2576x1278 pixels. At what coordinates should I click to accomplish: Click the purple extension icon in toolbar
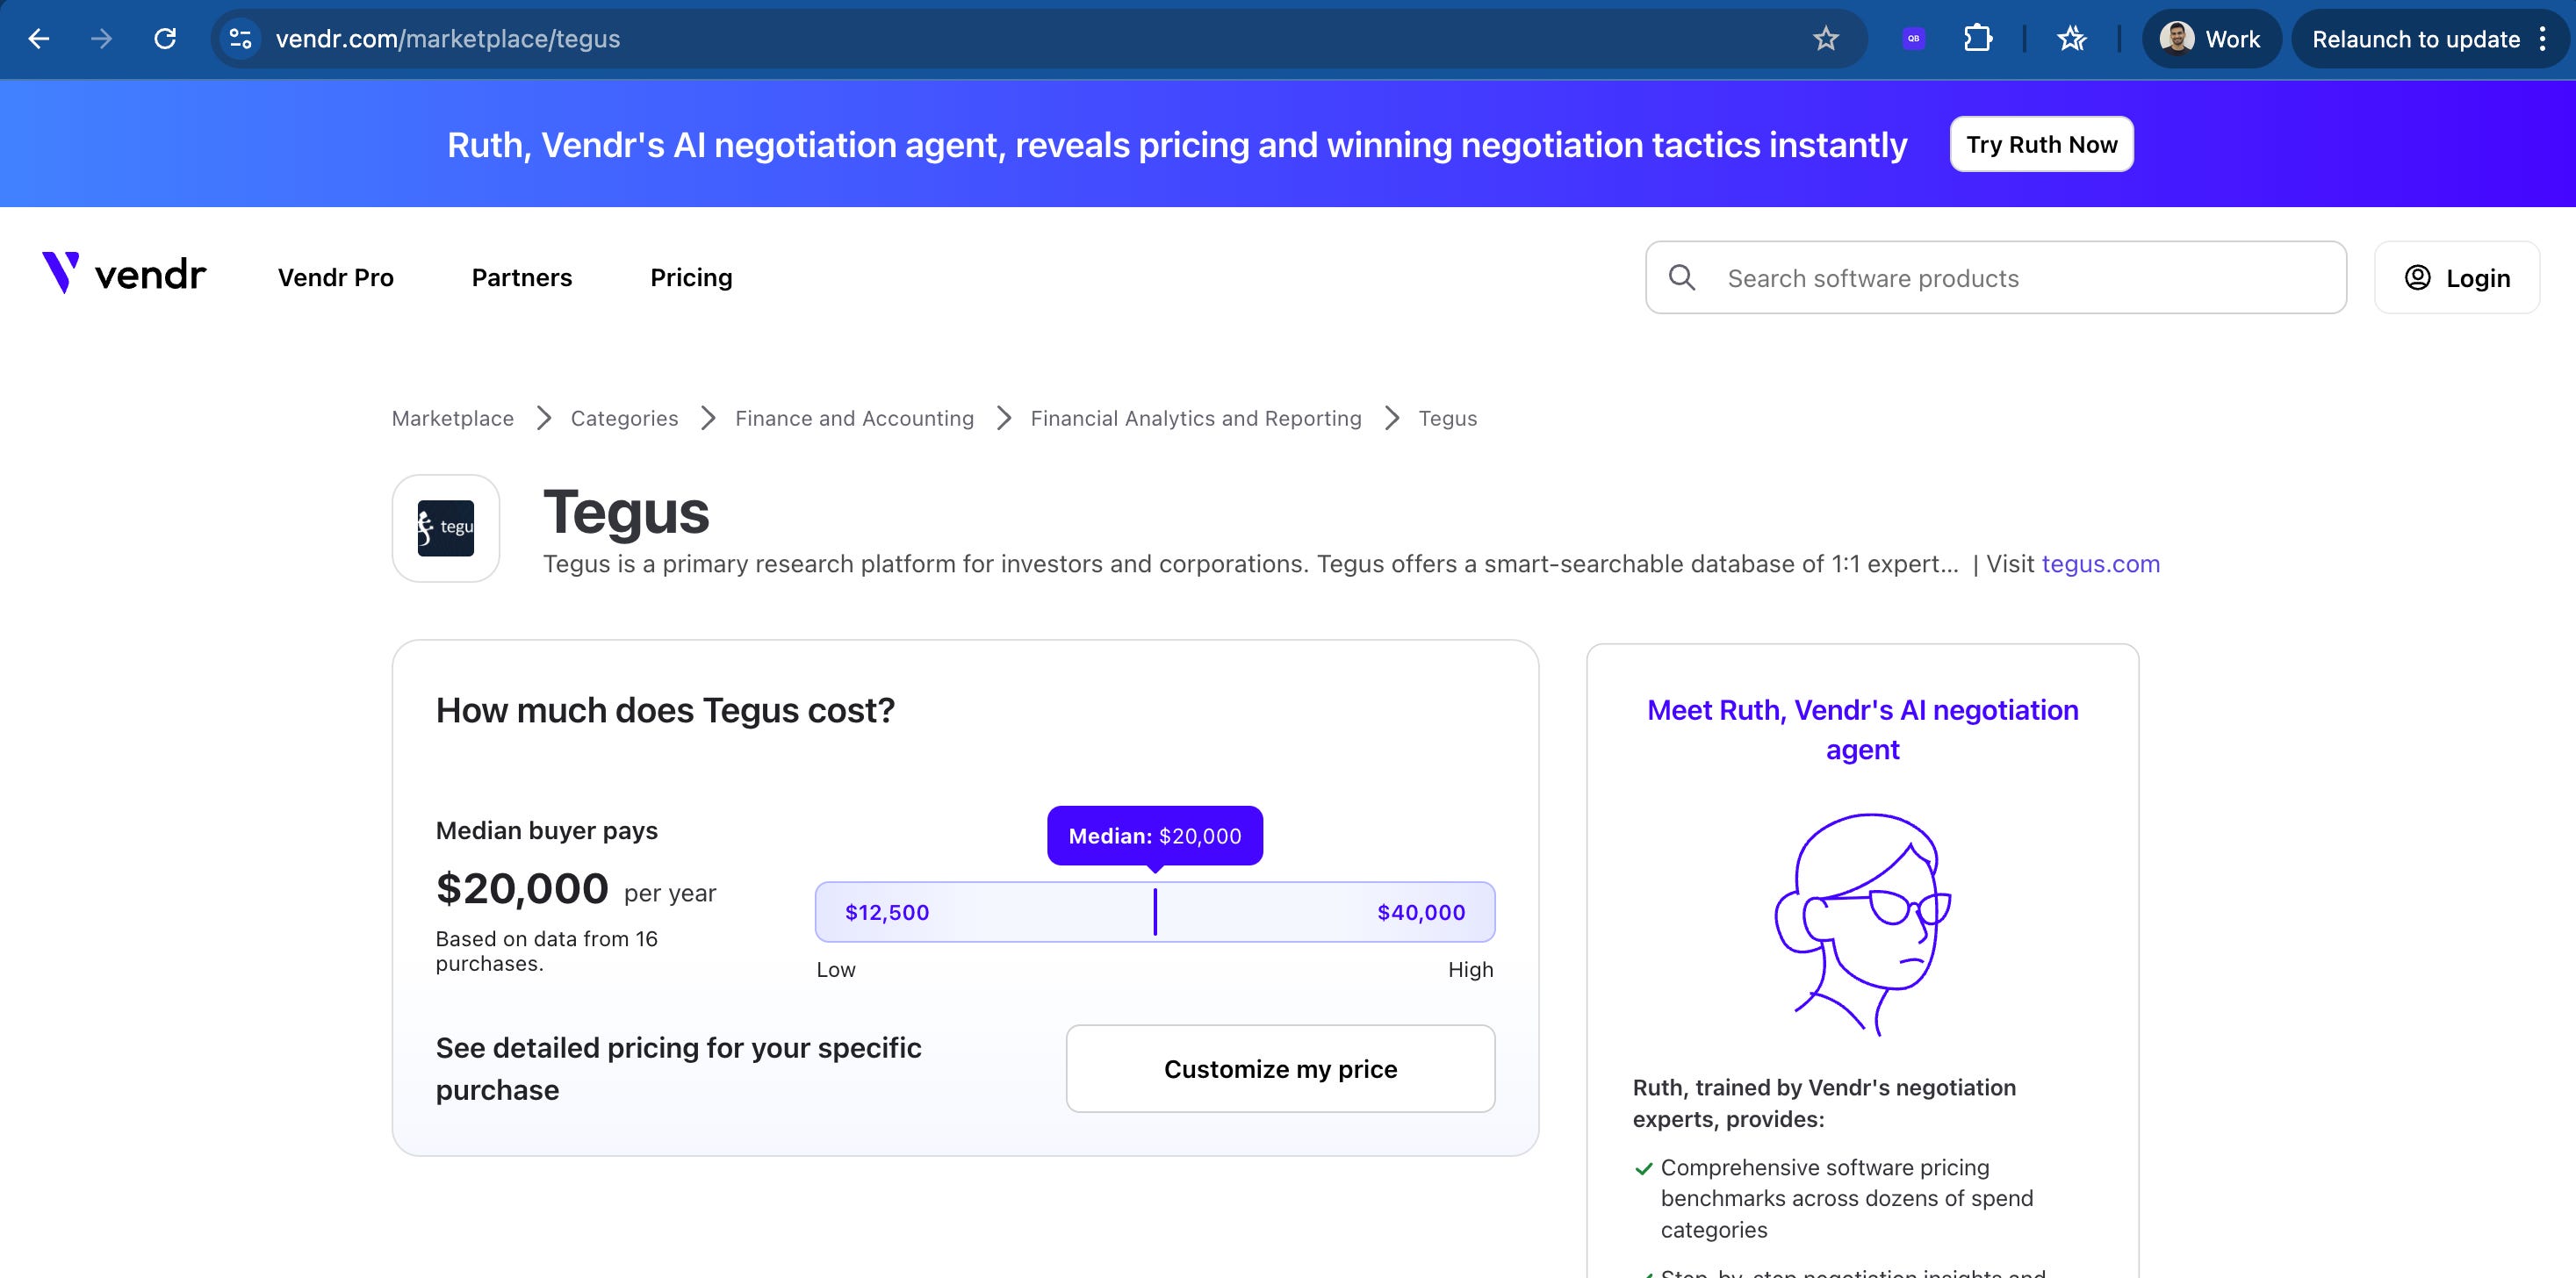click(x=1913, y=39)
